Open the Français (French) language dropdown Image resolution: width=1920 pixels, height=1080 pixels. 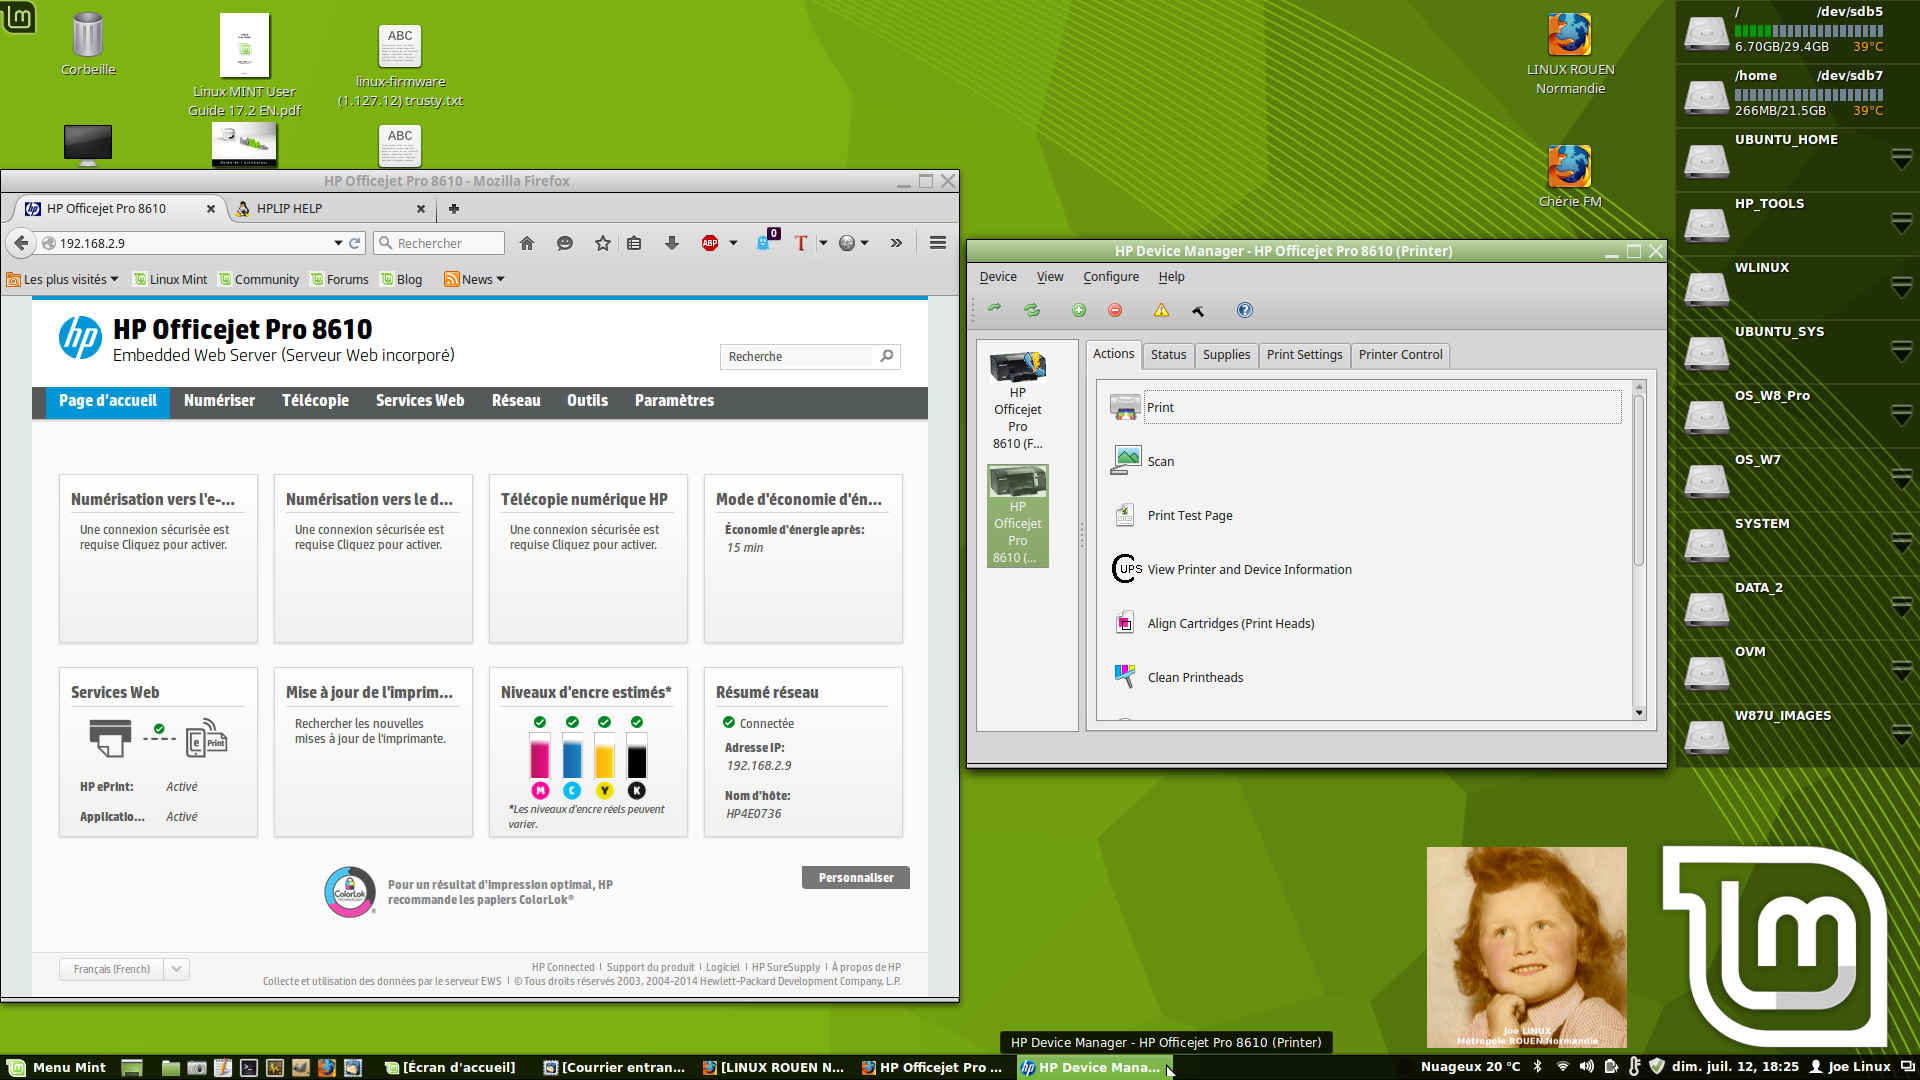coord(124,969)
